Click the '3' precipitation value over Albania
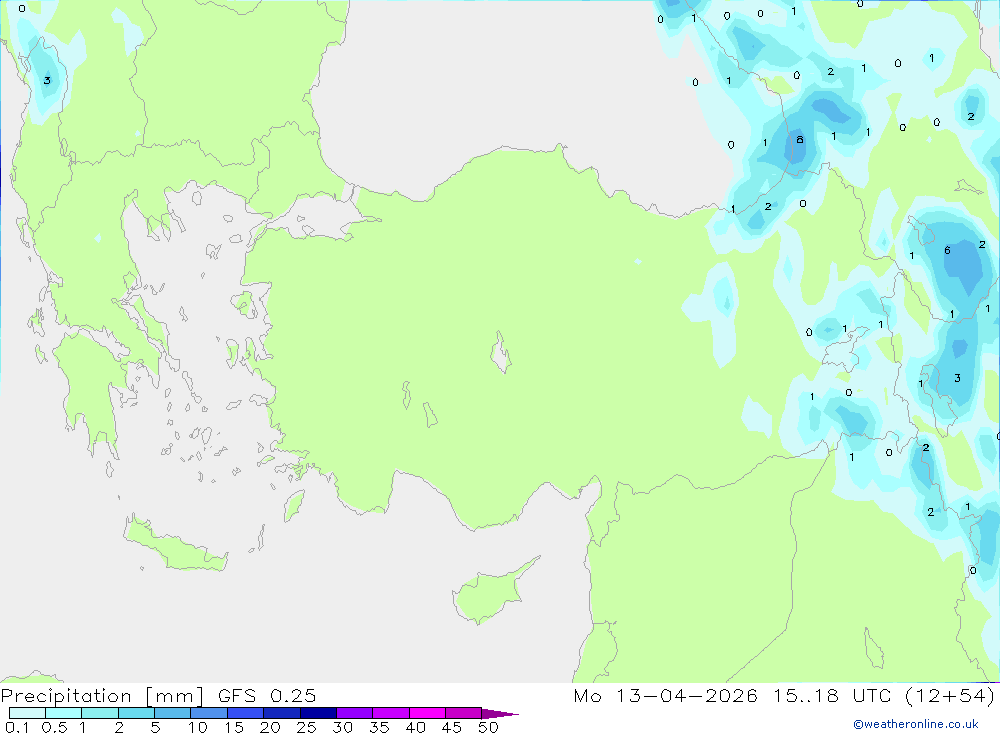1000x733 pixels. point(47,80)
